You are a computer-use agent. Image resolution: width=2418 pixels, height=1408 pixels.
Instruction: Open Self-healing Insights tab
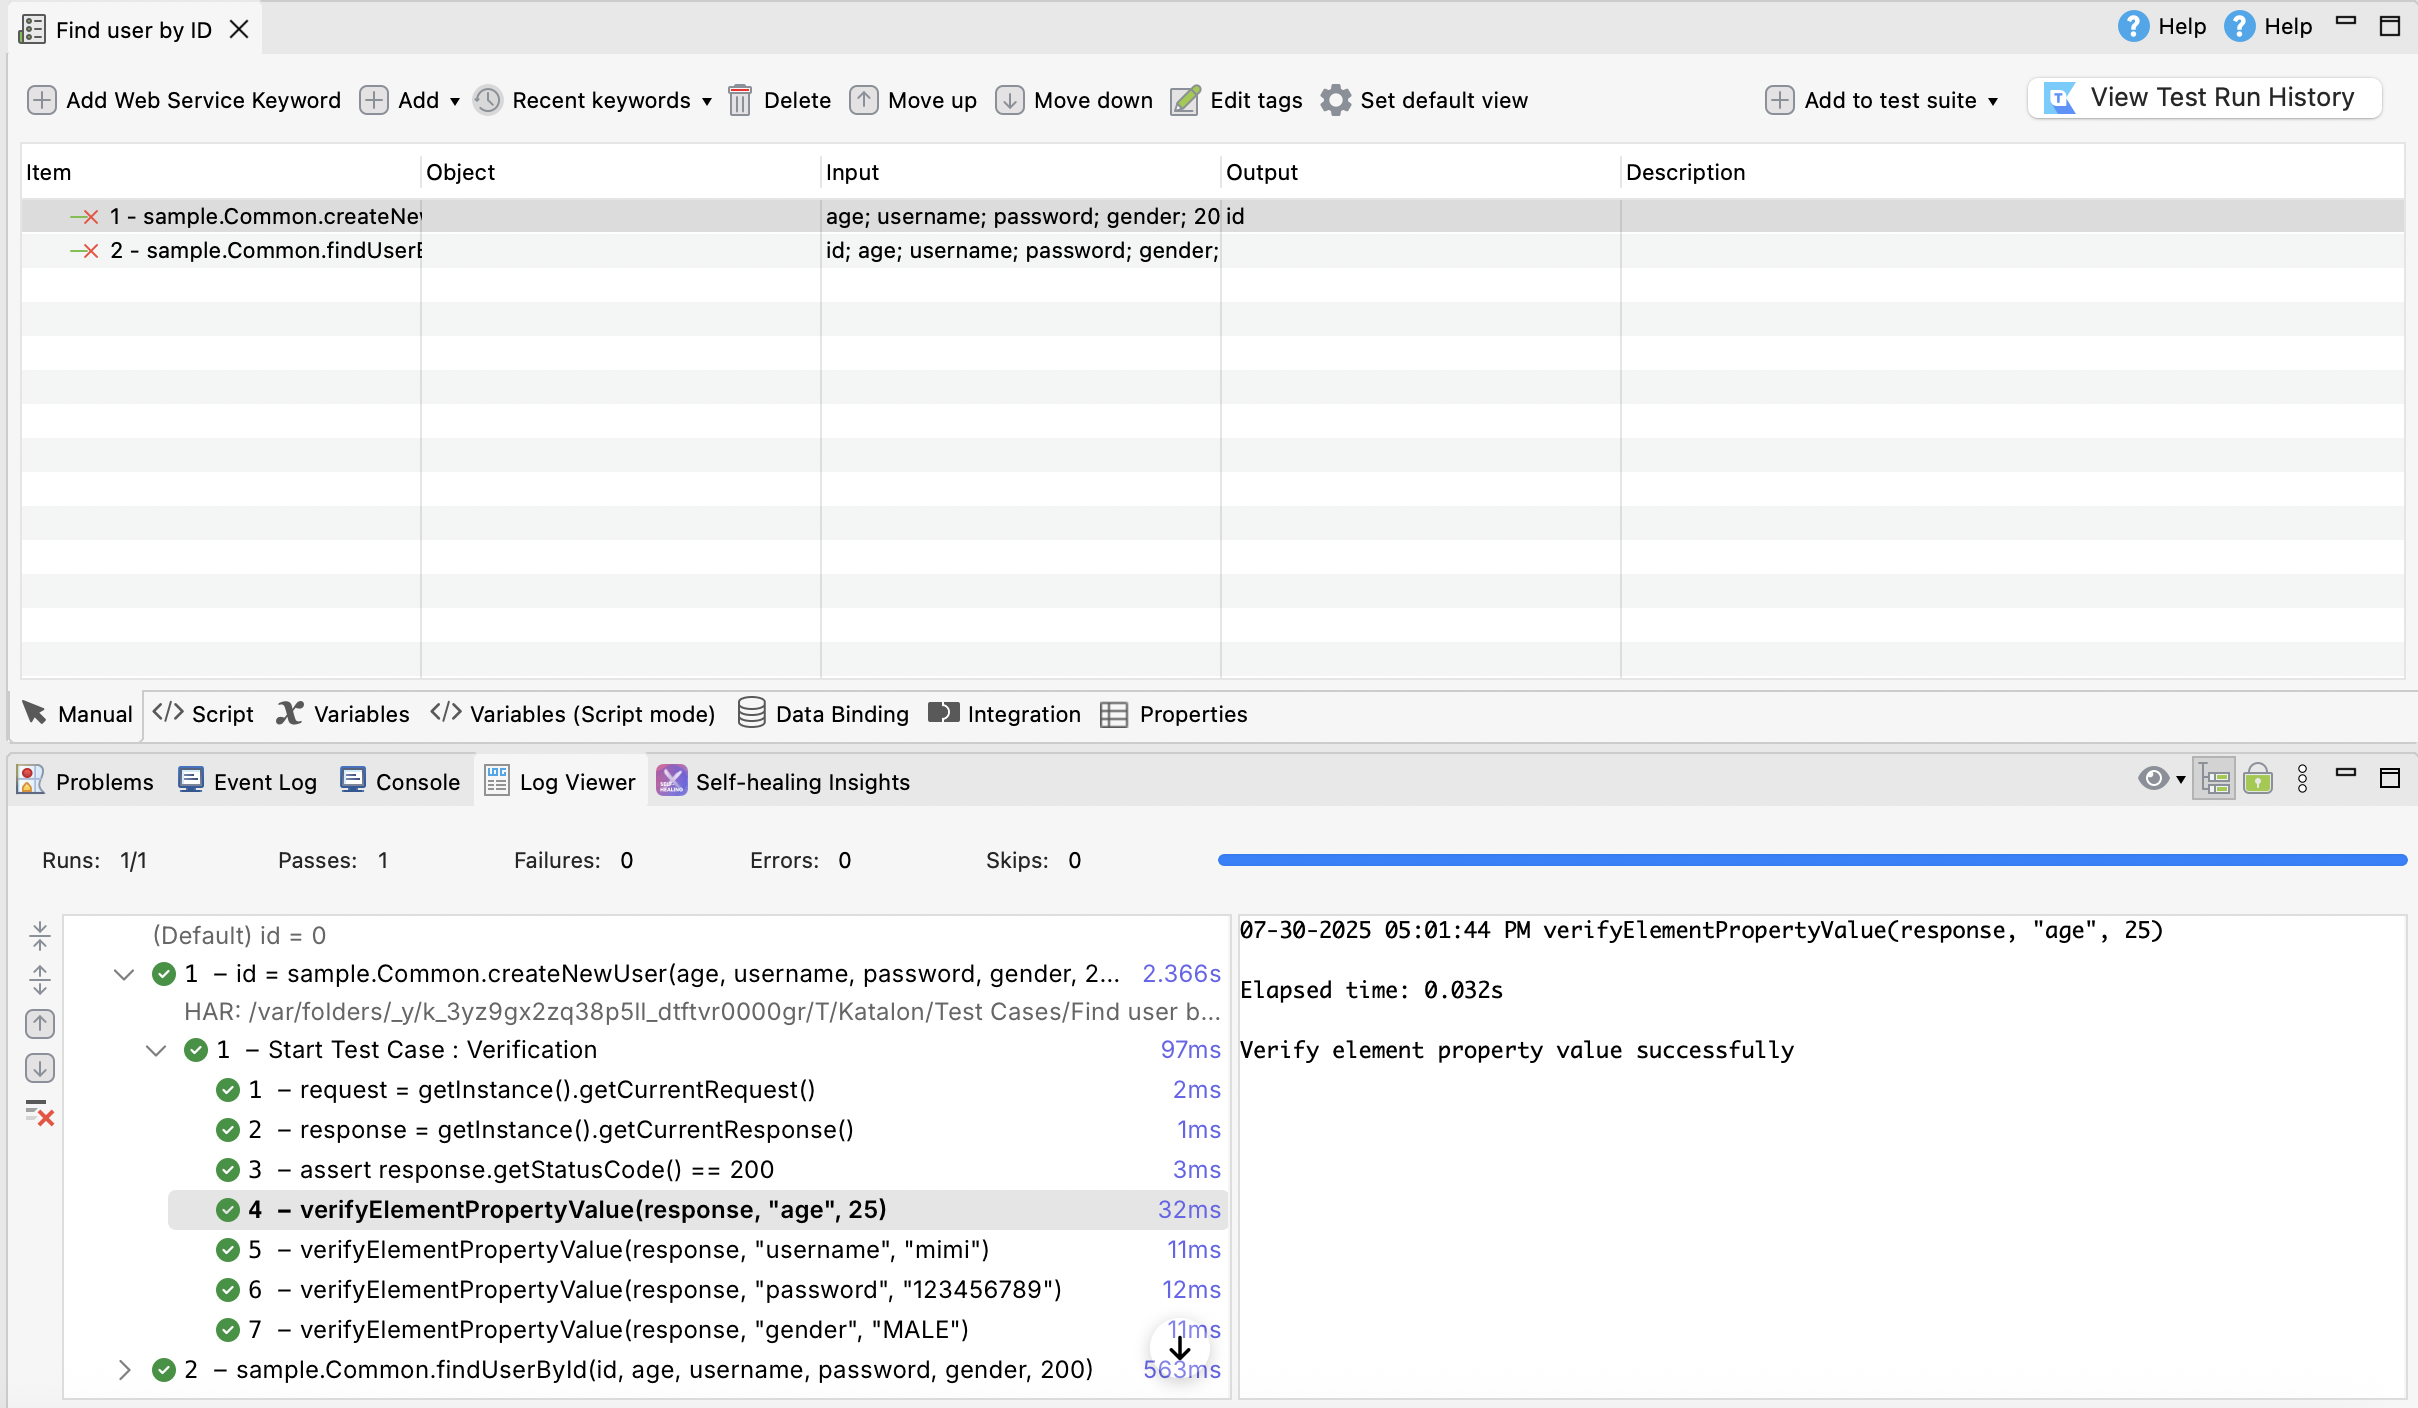coord(783,781)
